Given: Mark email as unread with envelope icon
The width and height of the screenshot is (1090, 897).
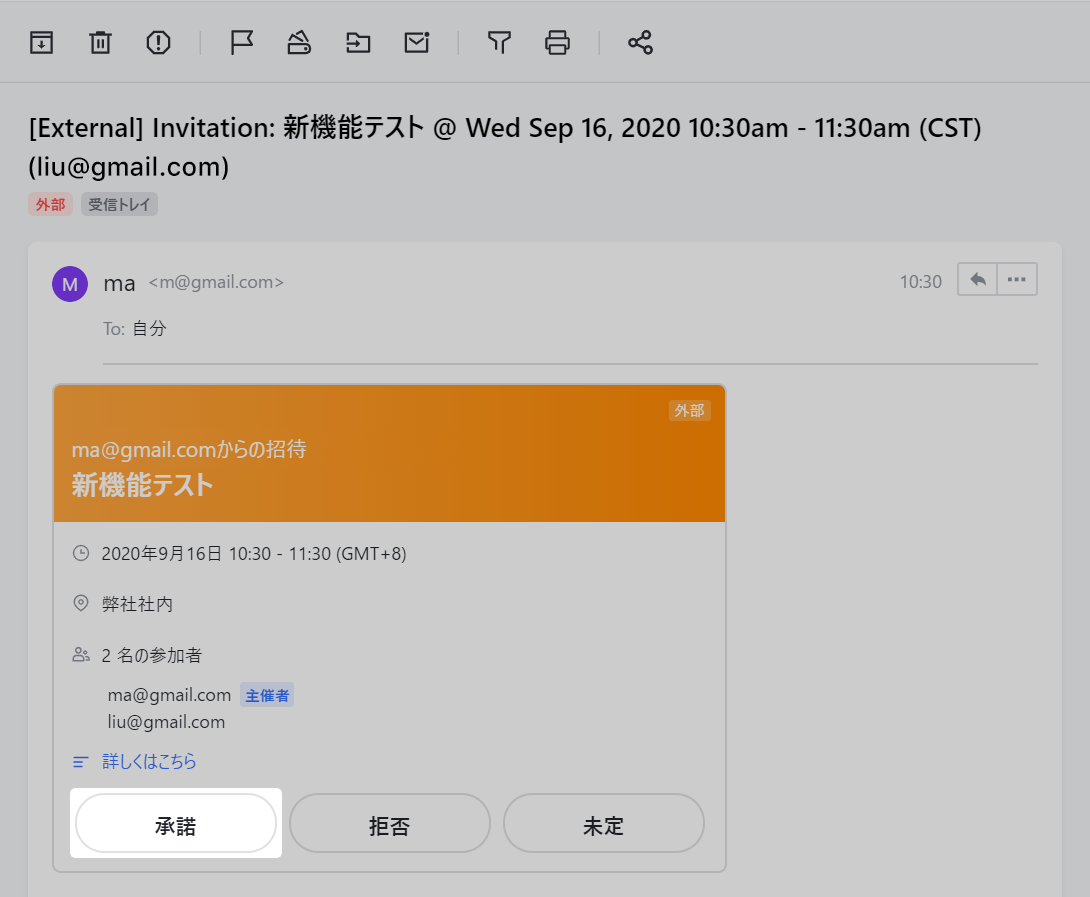Looking at the screenshot, I should (416, 42).
